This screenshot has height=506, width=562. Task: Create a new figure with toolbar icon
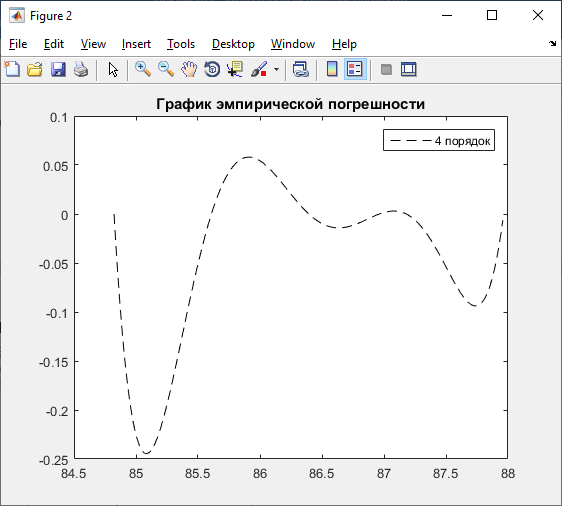12,69
